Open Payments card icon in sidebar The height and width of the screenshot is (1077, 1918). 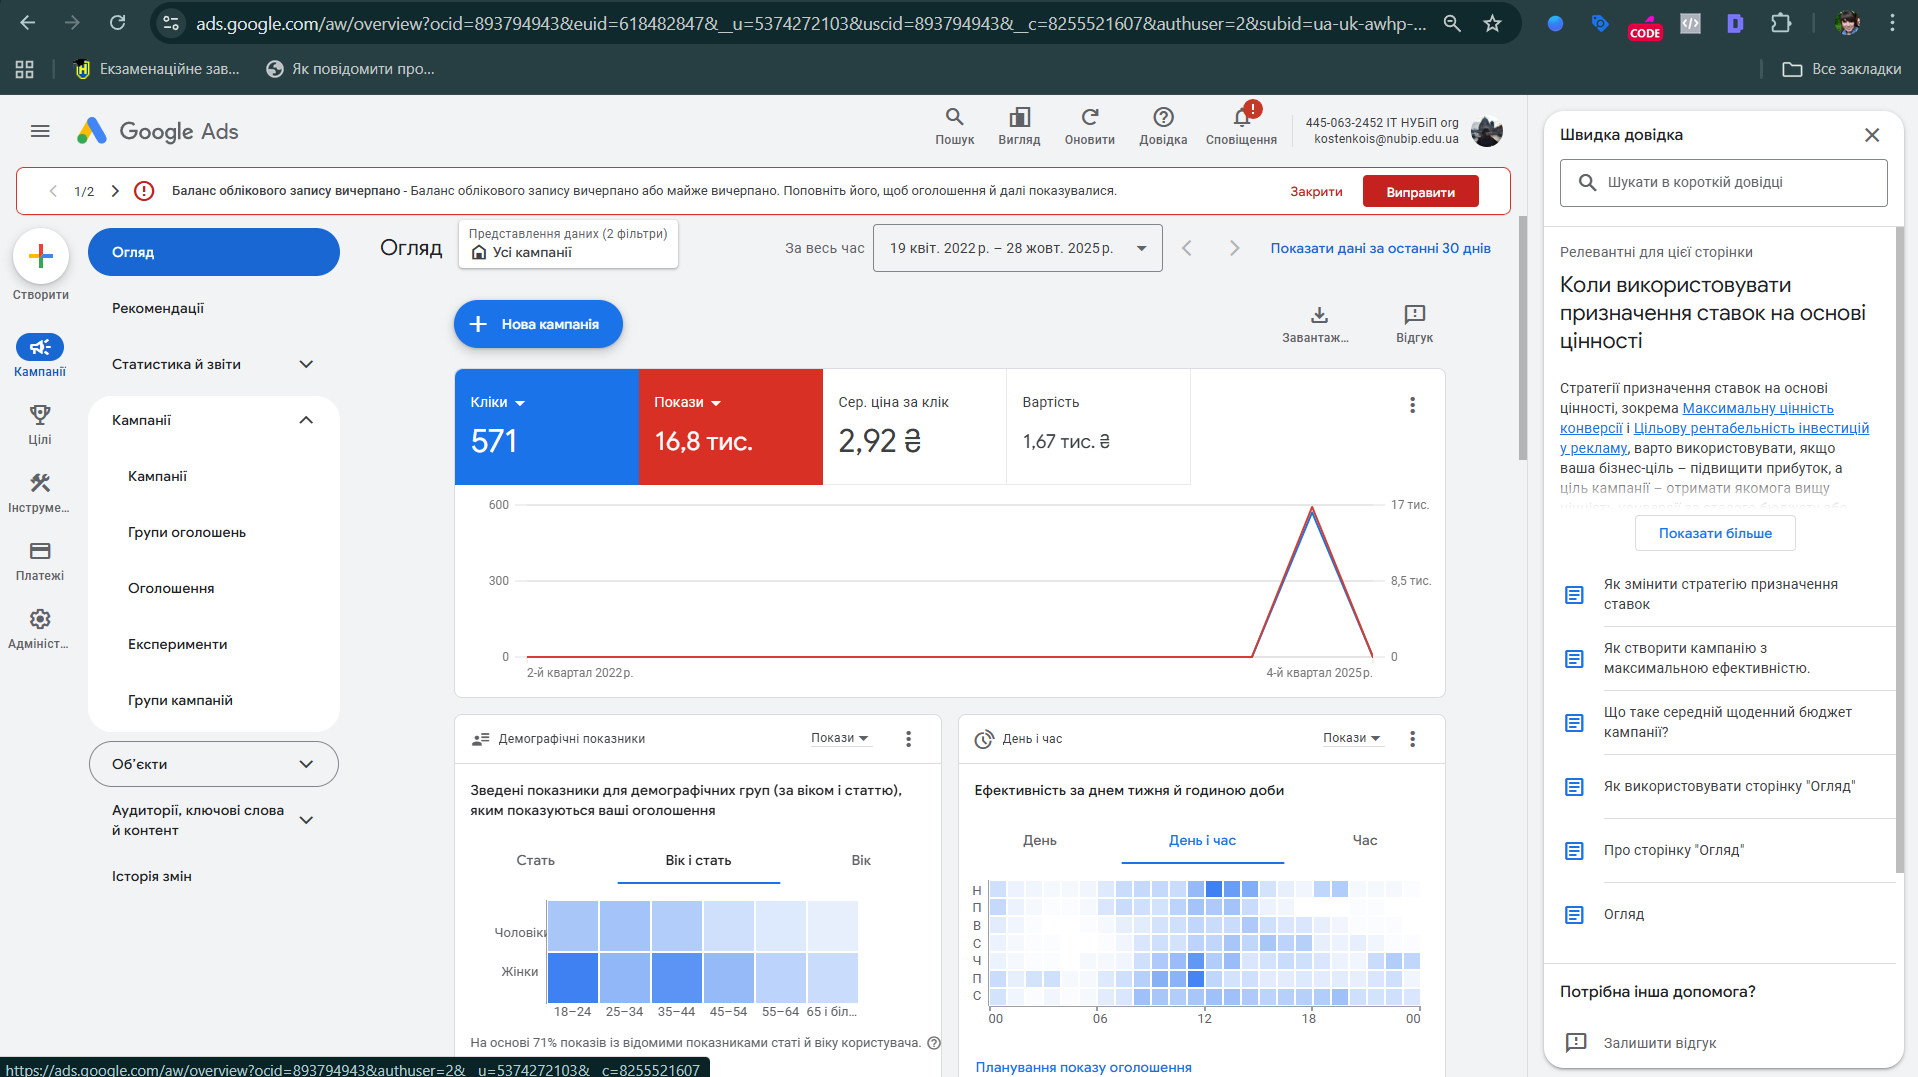click(40, 551)
